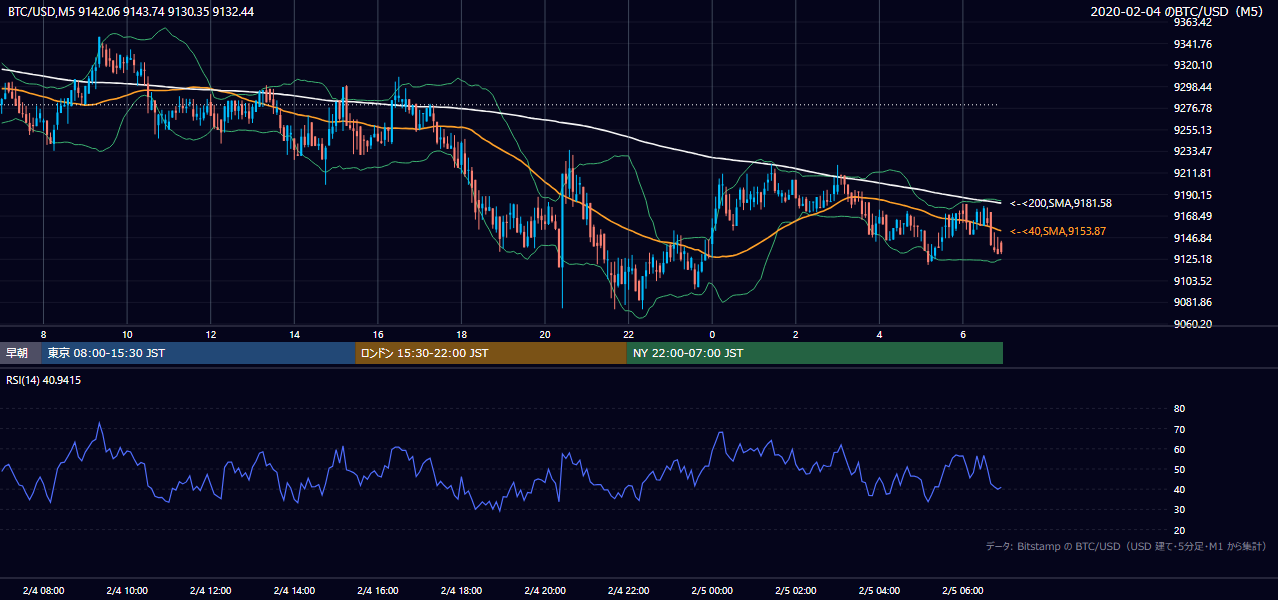Click price axis label 9190.15
Image resolution: width=1278 pixels, height=600 pixels.
1193,195
